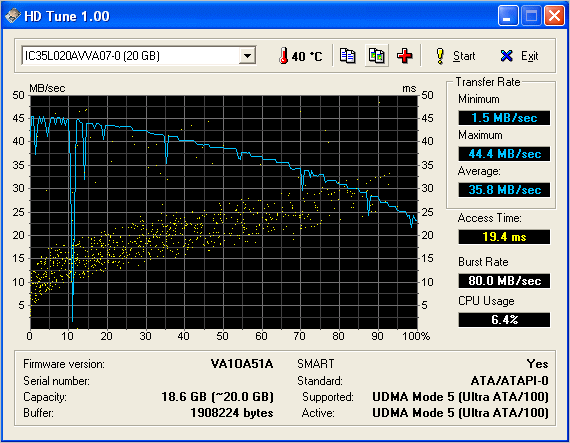Click the firmware version VA10A51A text
This screenshot has height=443, width=570.
tap(242, 364)
